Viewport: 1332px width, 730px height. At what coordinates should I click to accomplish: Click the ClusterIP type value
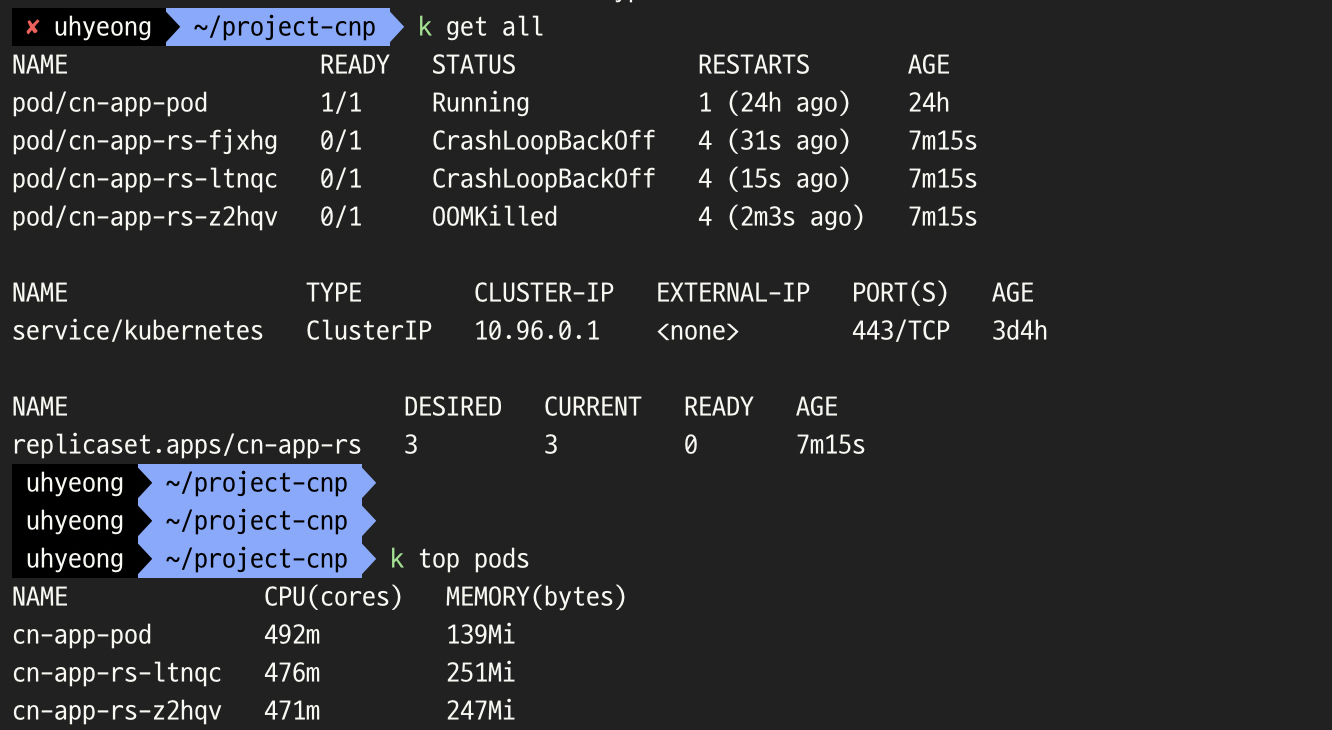[x=369, y=331]
